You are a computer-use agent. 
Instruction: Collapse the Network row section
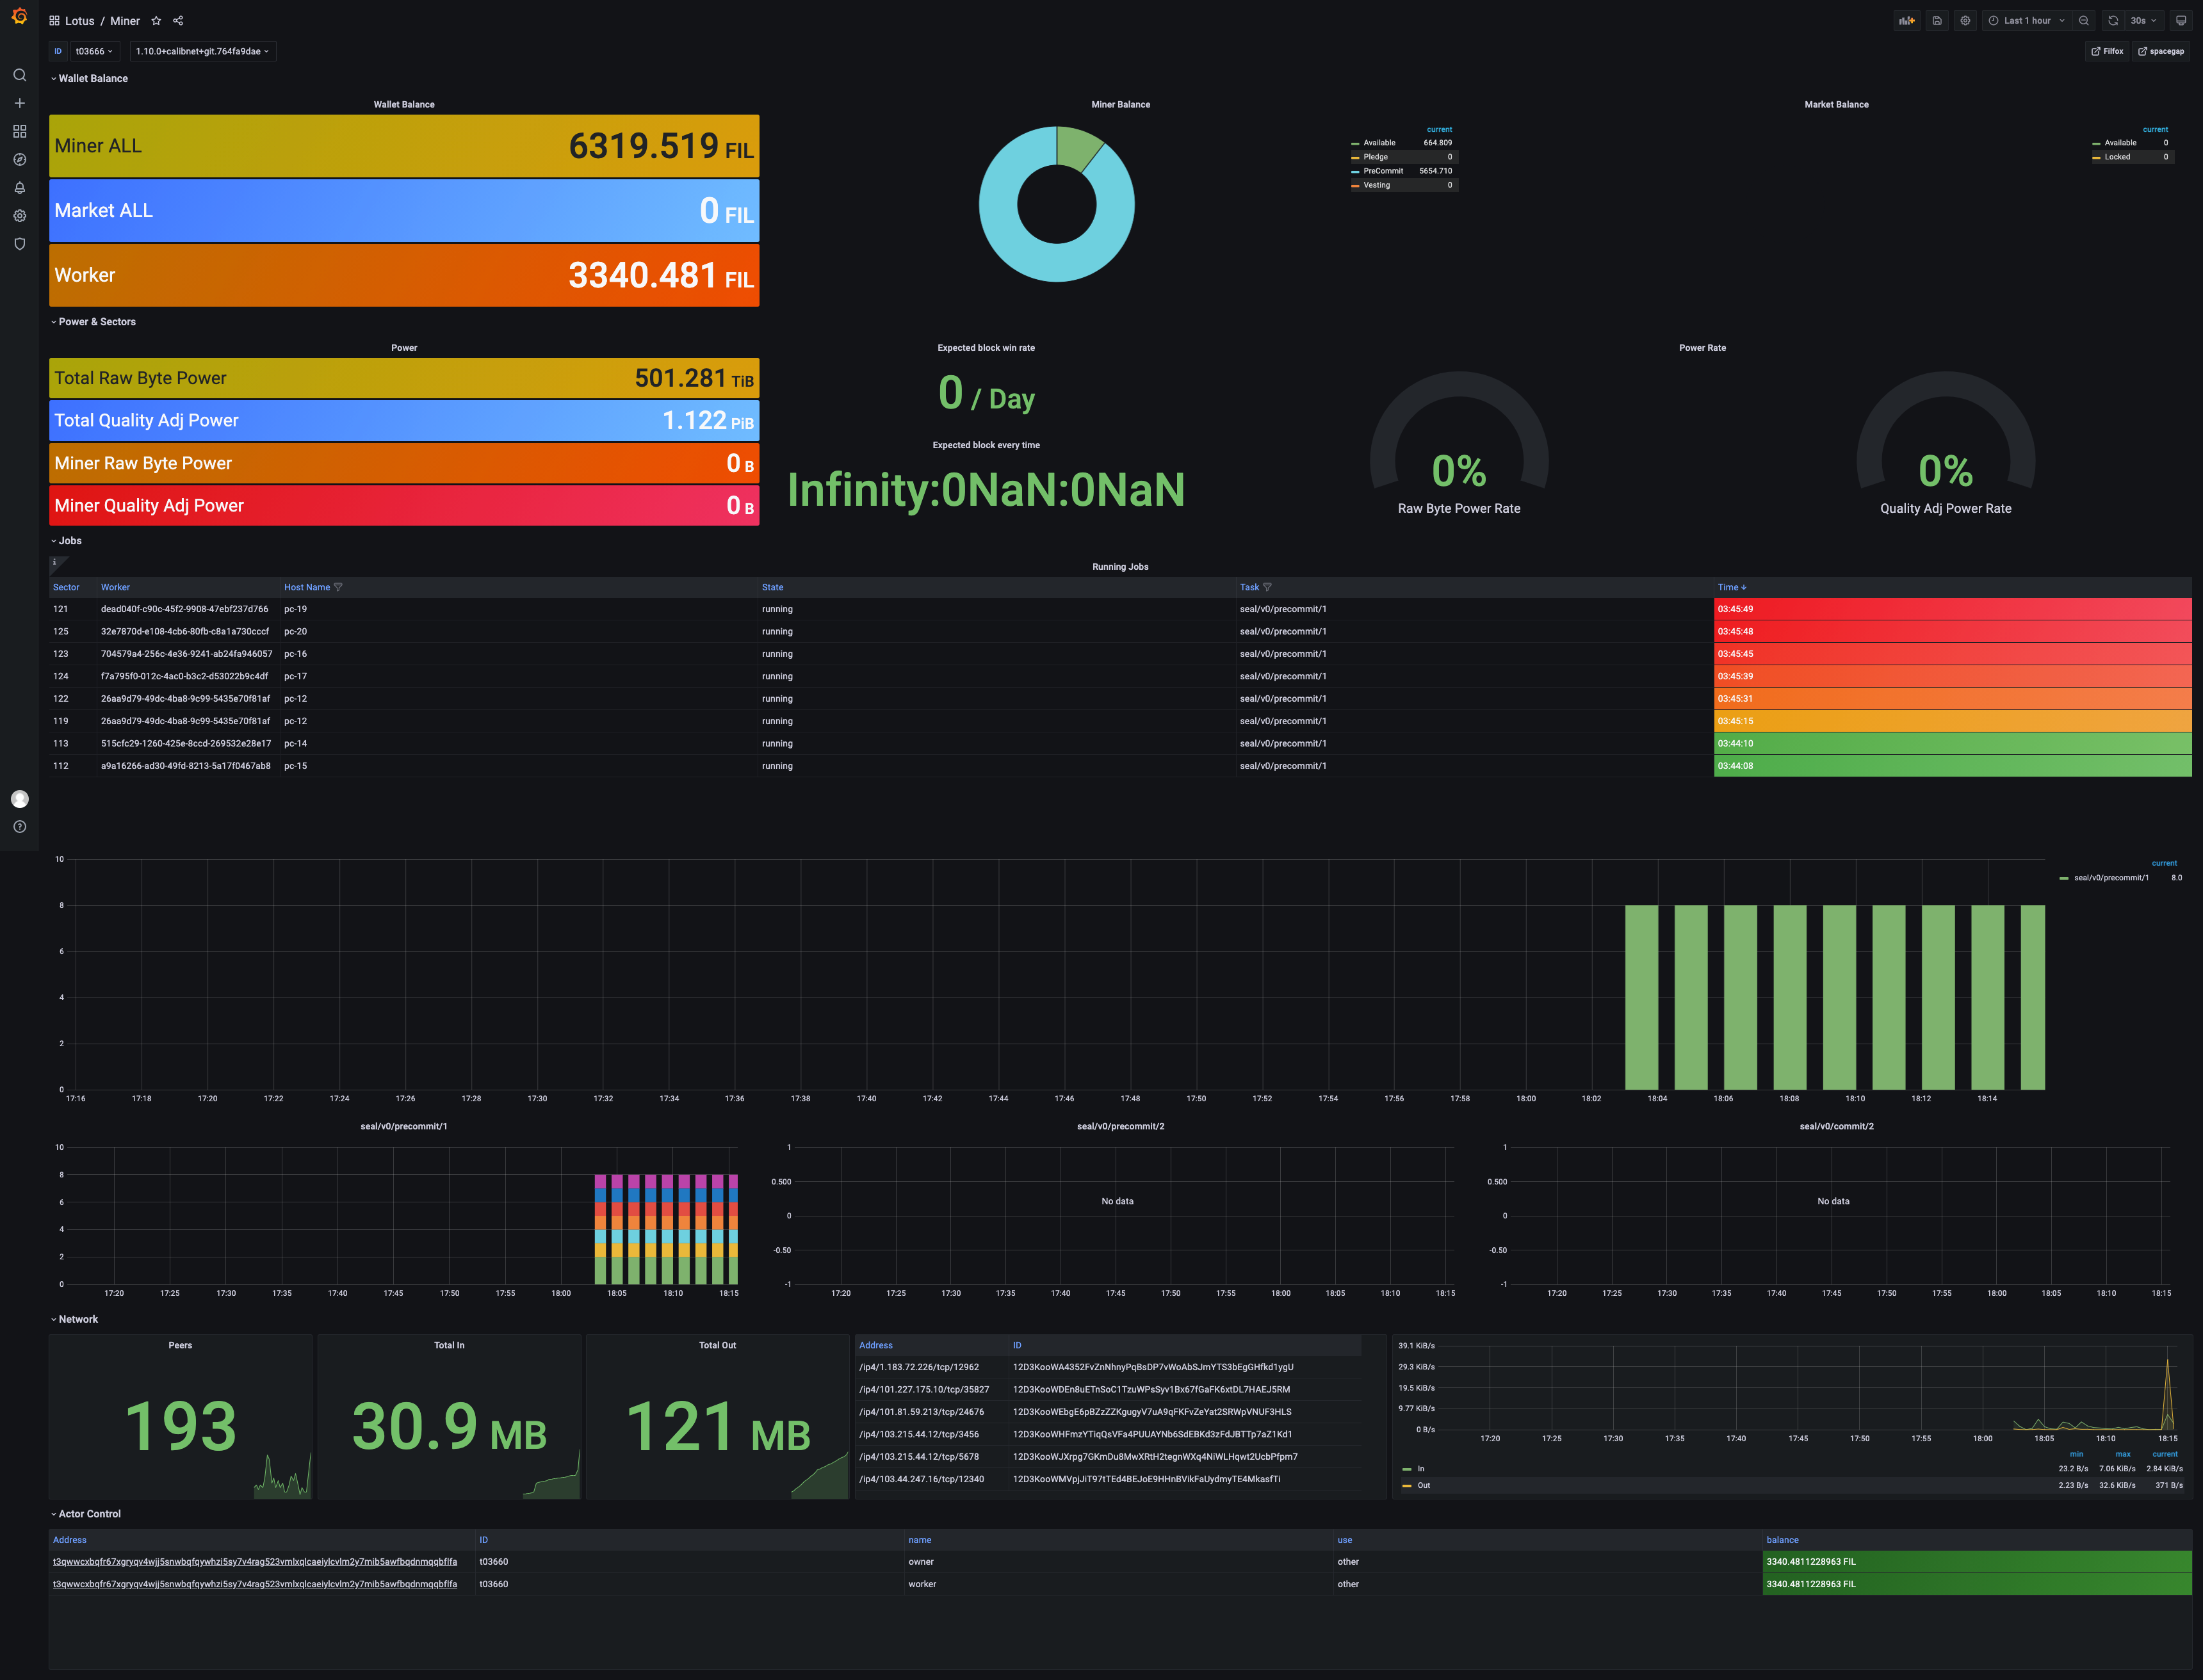[x=77, y=1319]
